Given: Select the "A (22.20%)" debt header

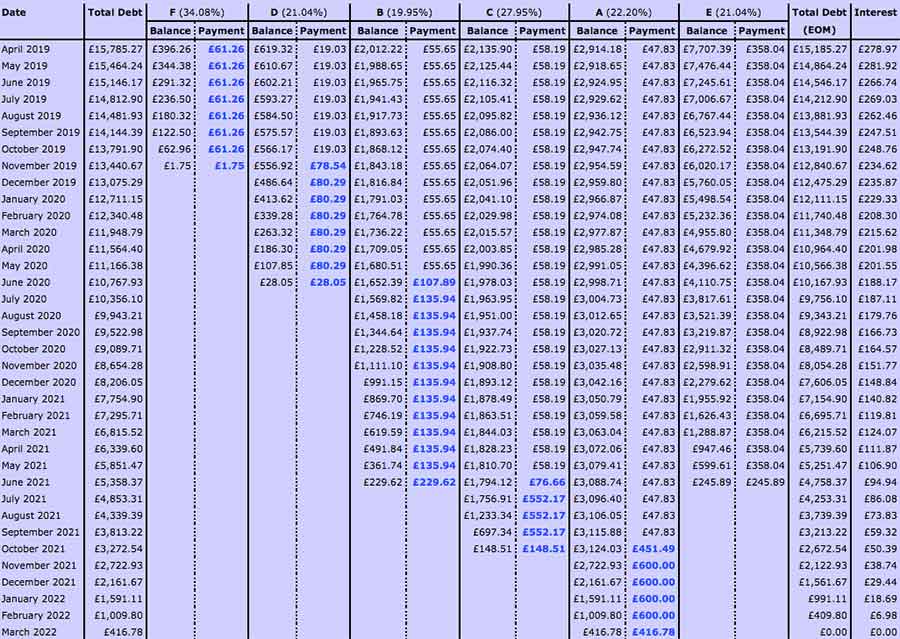Looking at the screenshot, I should click(x=623, y=12).
